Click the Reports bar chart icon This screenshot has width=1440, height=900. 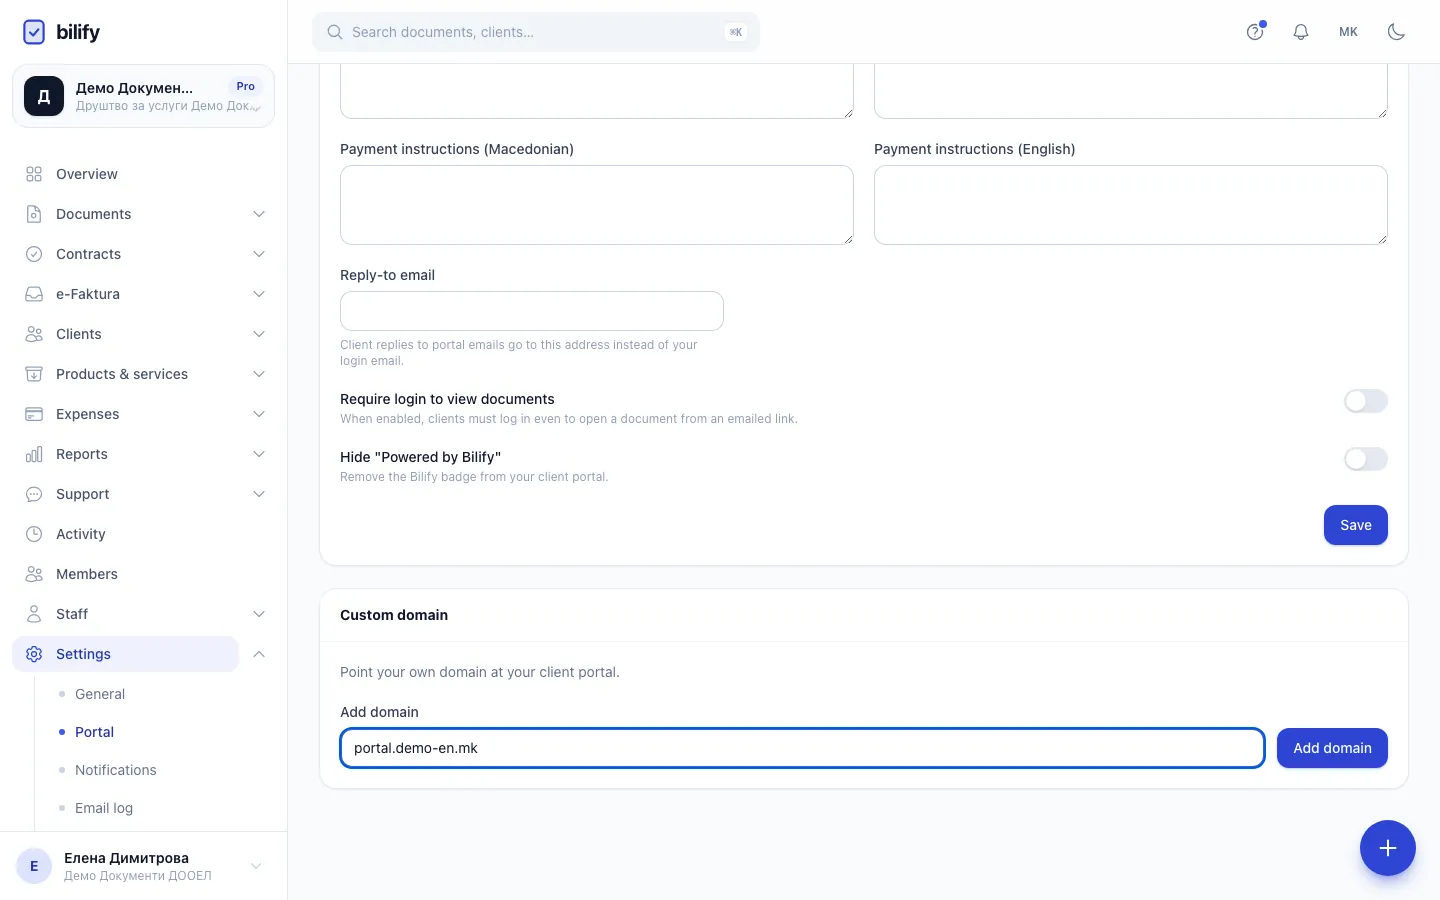[34, 454]
